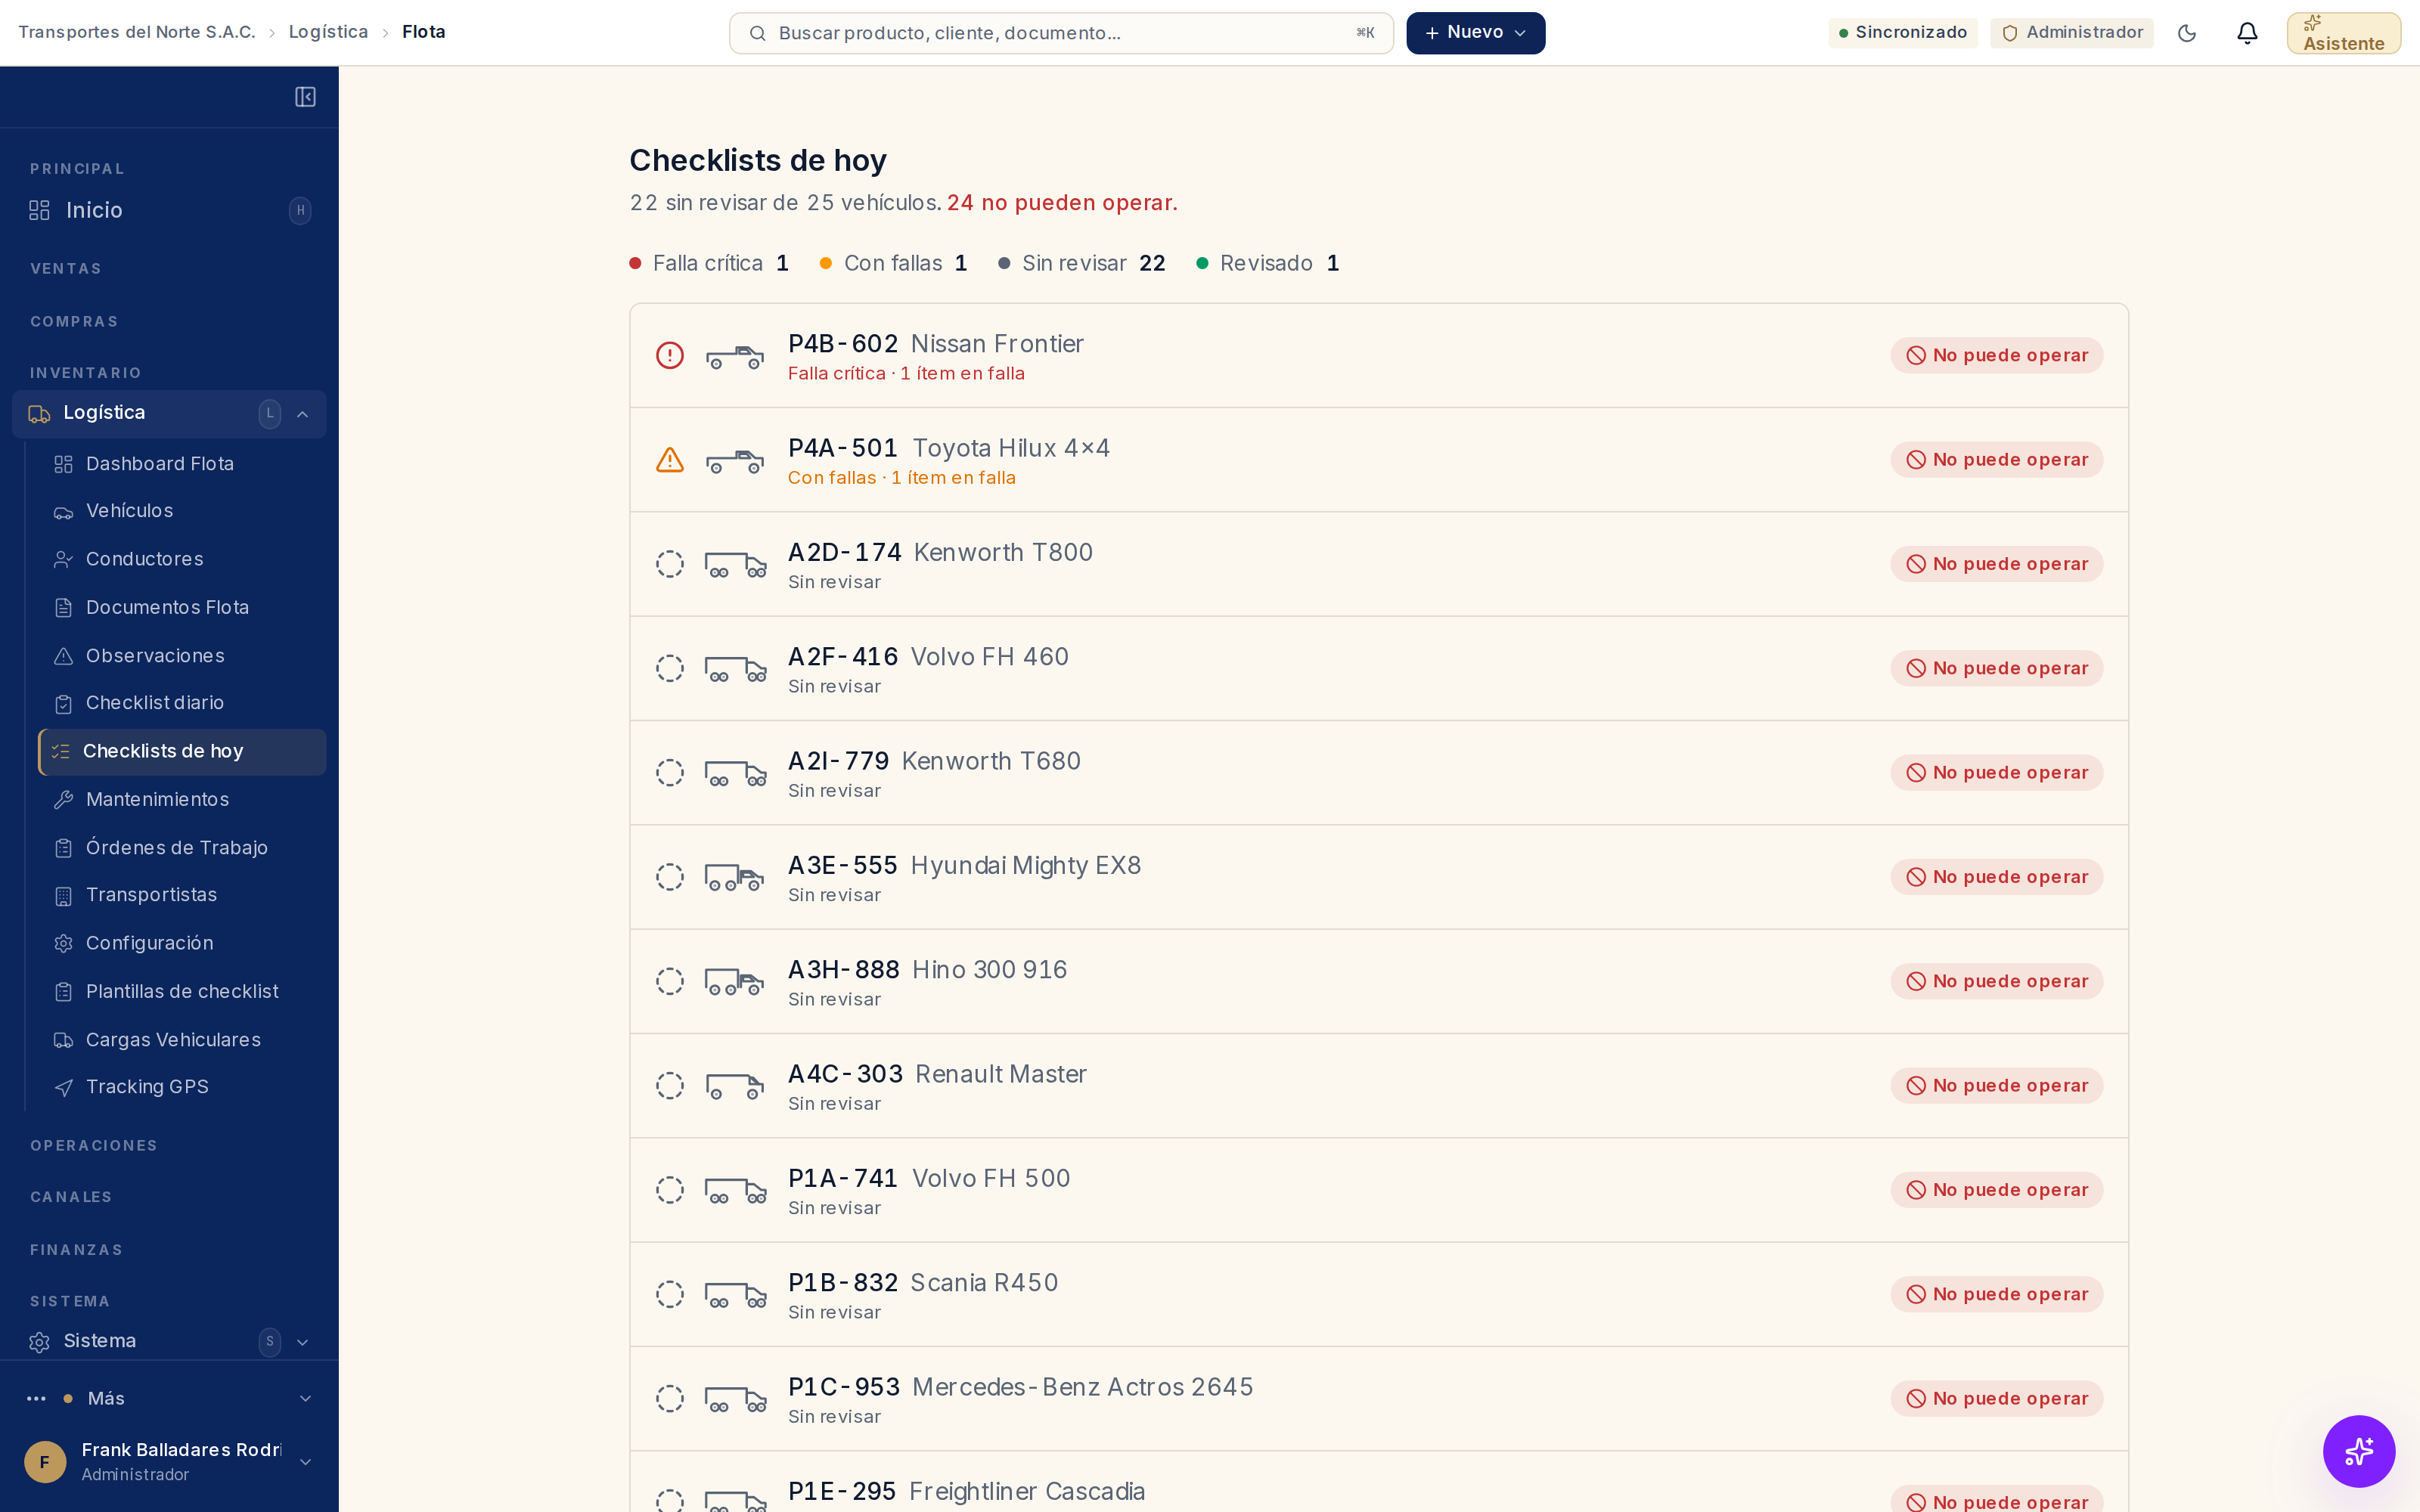Expand the Sistema section chevron
The width and height of the screenshot is (2420, 1512).
[303, 1342]
